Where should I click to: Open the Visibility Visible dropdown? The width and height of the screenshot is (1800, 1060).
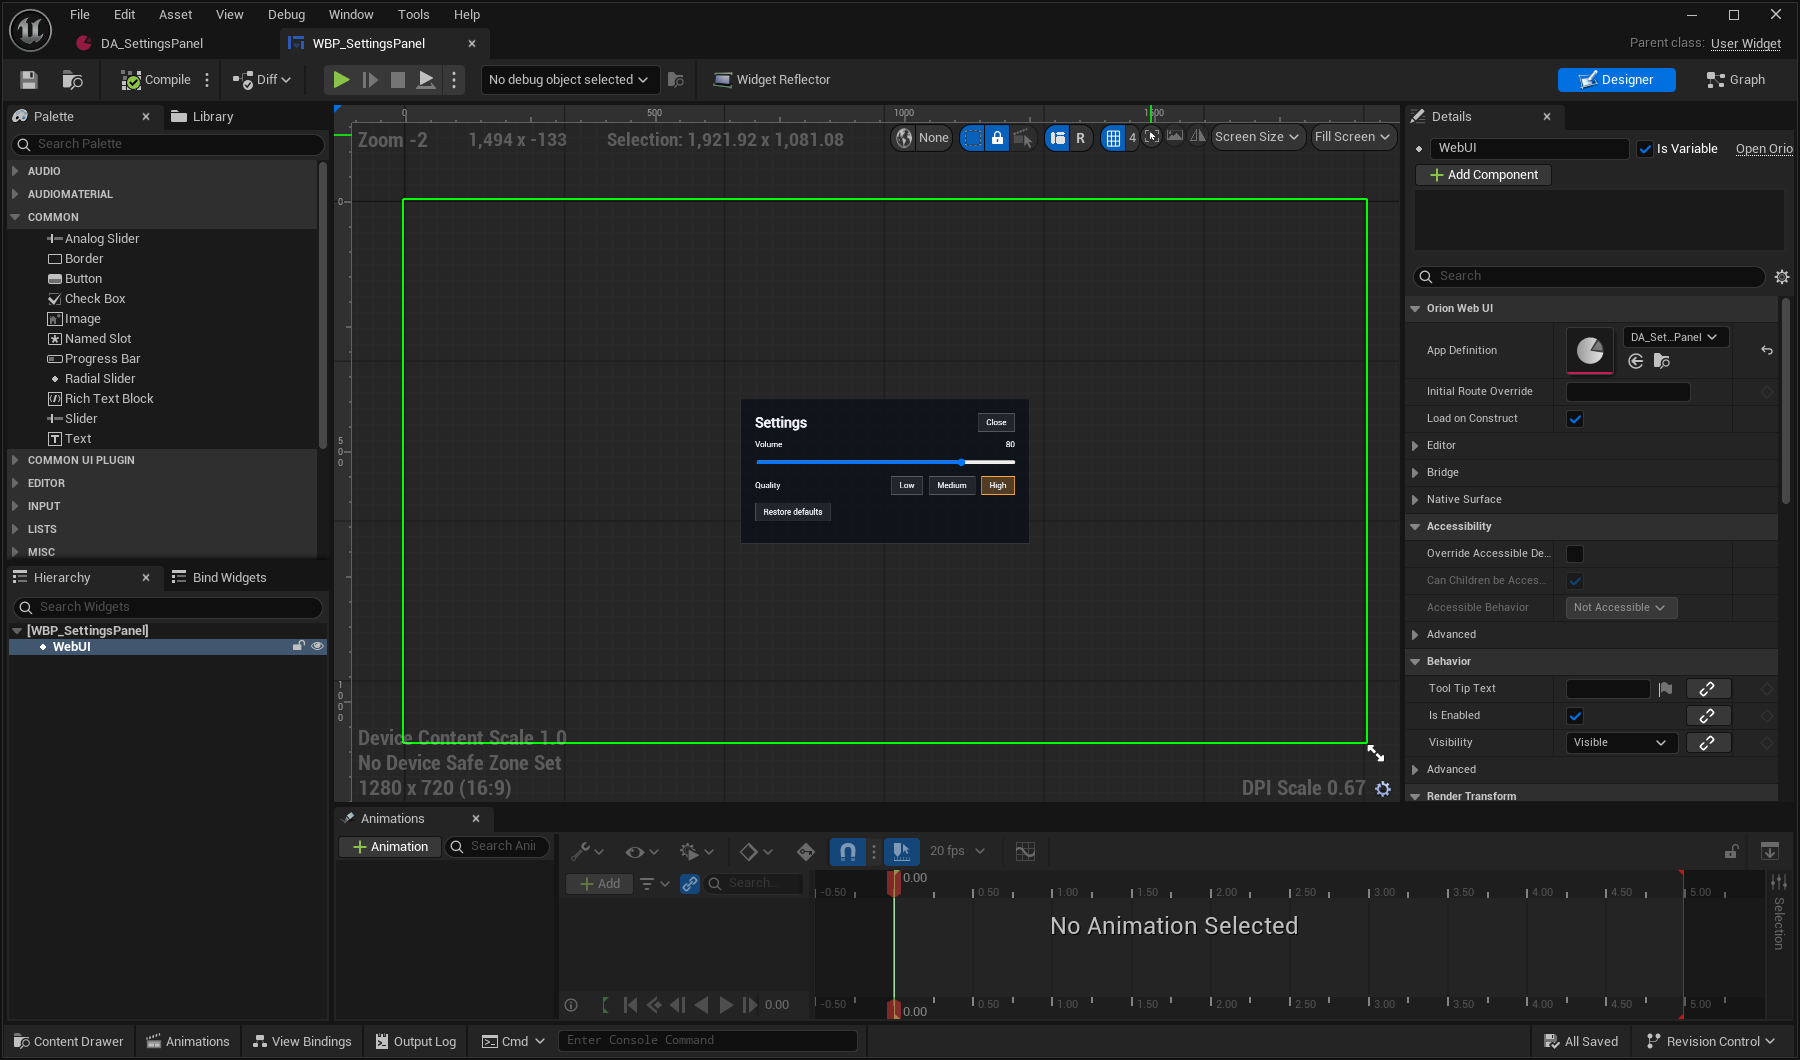point(1621,743)
